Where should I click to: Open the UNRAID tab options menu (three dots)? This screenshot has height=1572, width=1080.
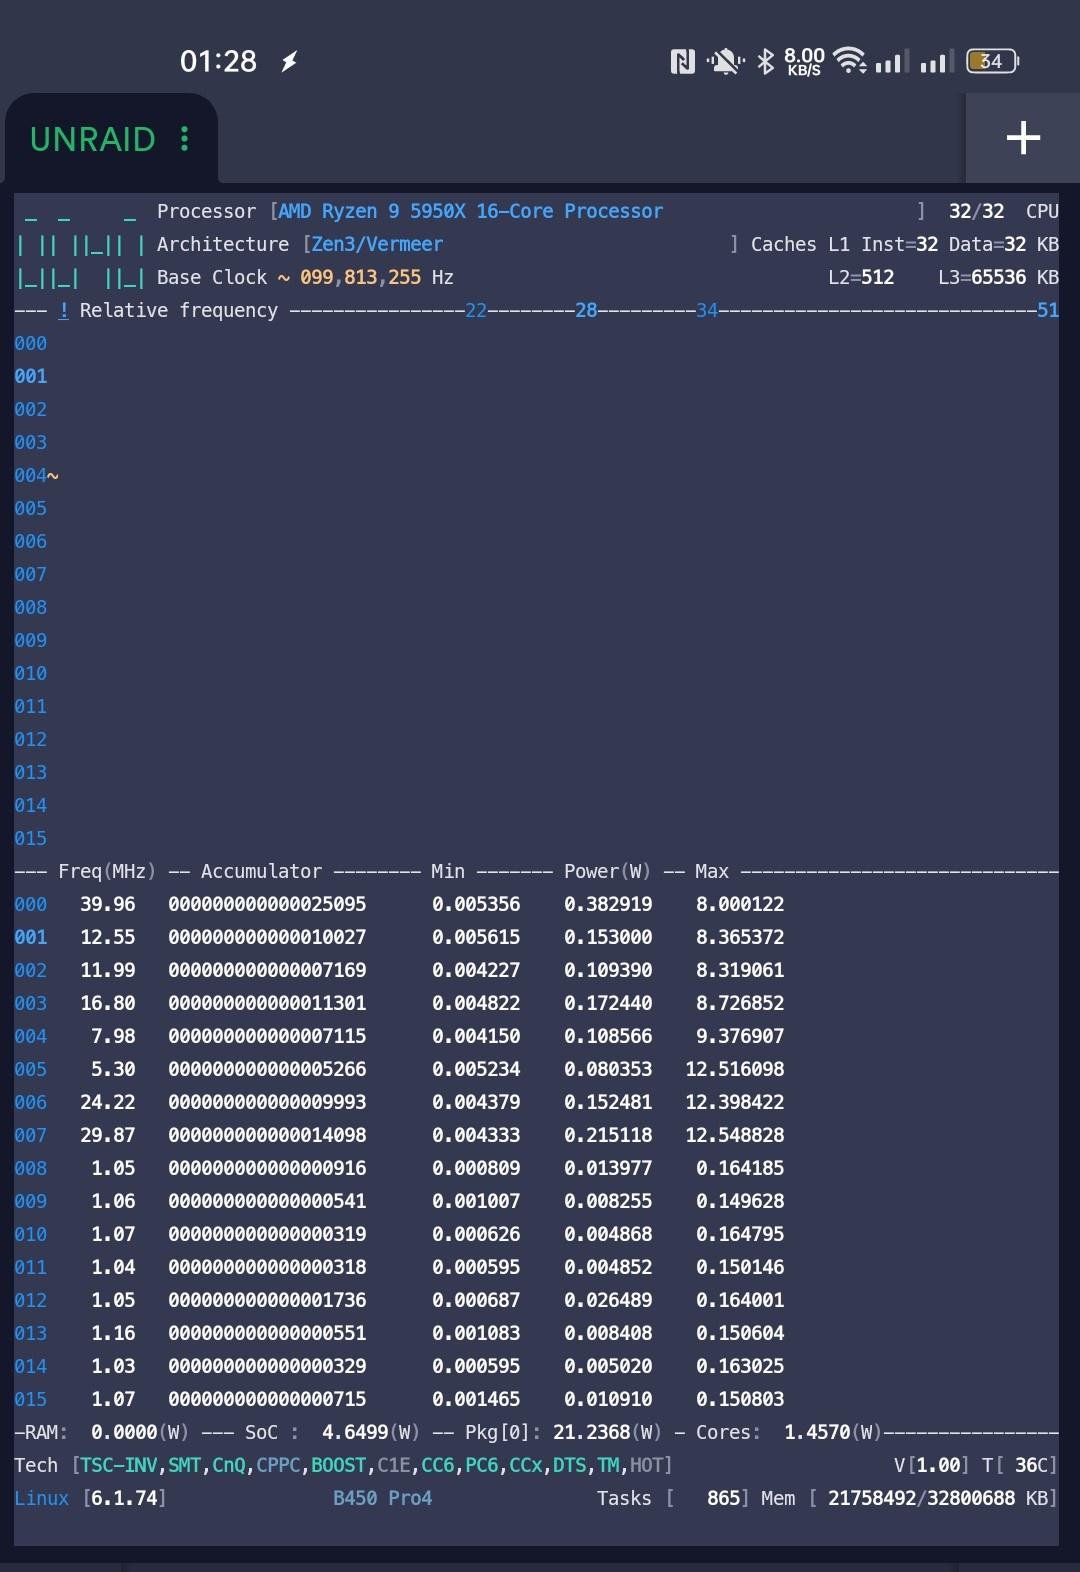[184, 139]
